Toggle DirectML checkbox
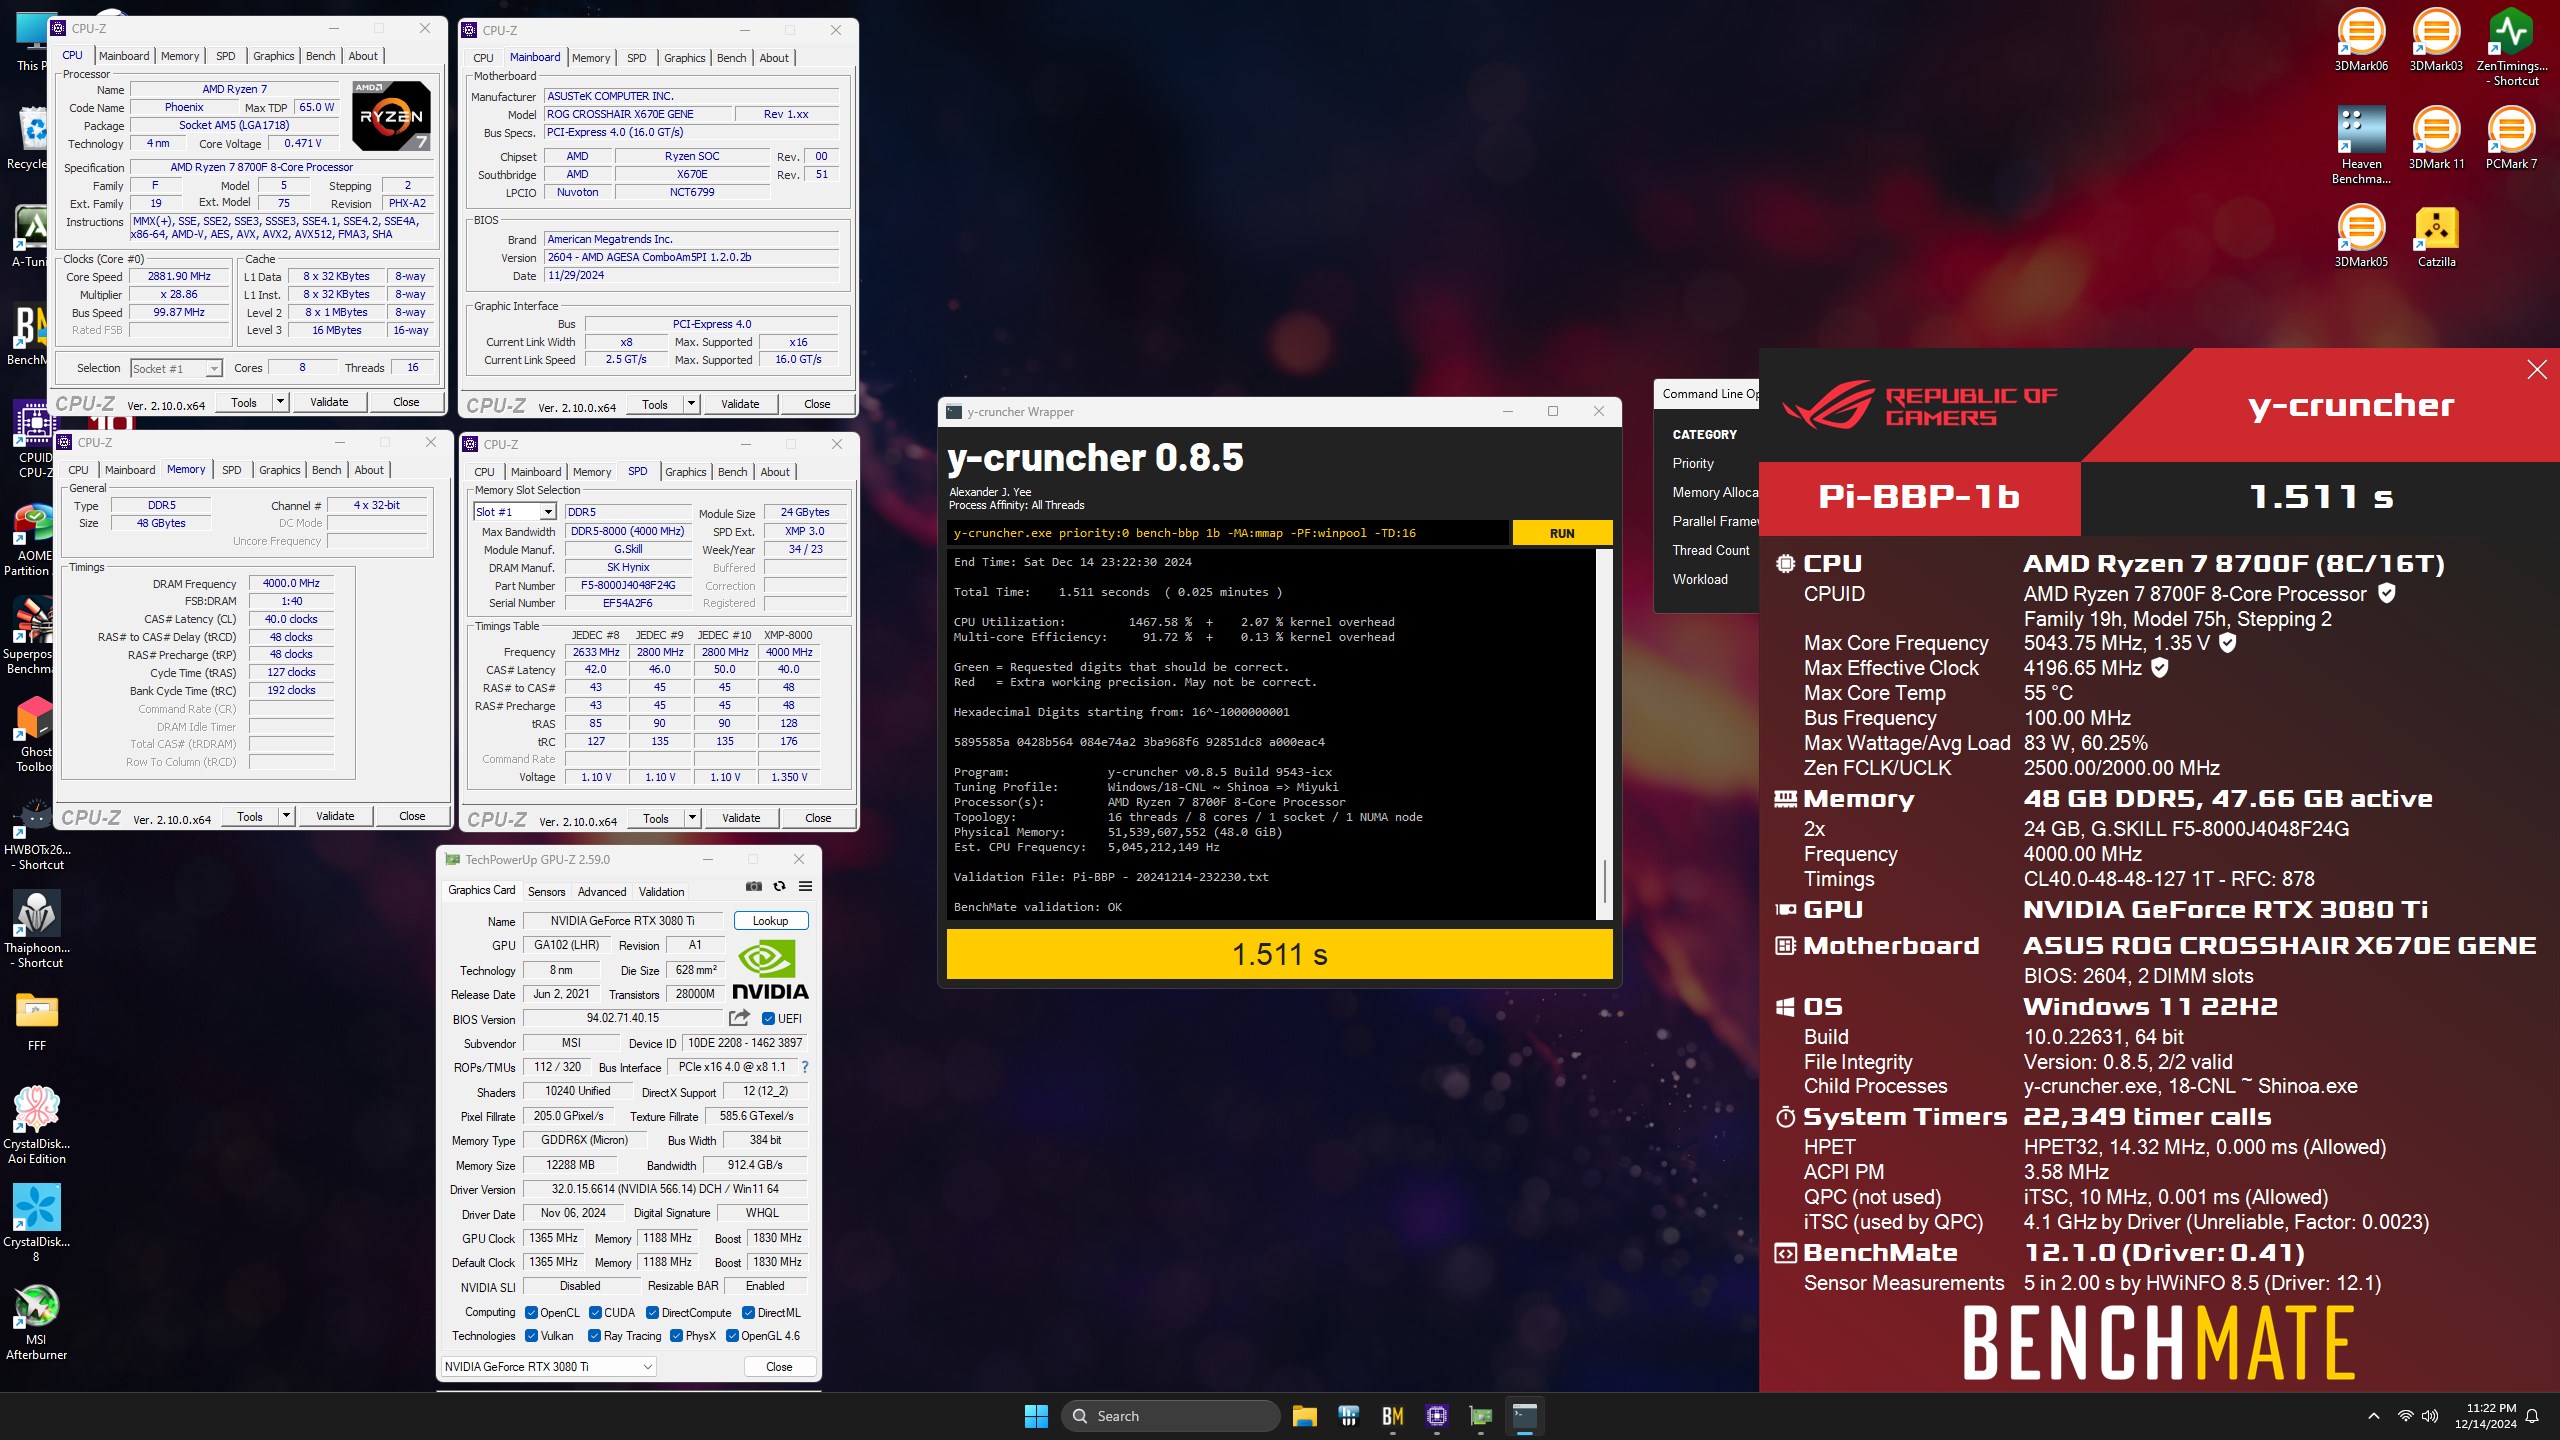The image size is (2560, 1440). coord(748,1313)
